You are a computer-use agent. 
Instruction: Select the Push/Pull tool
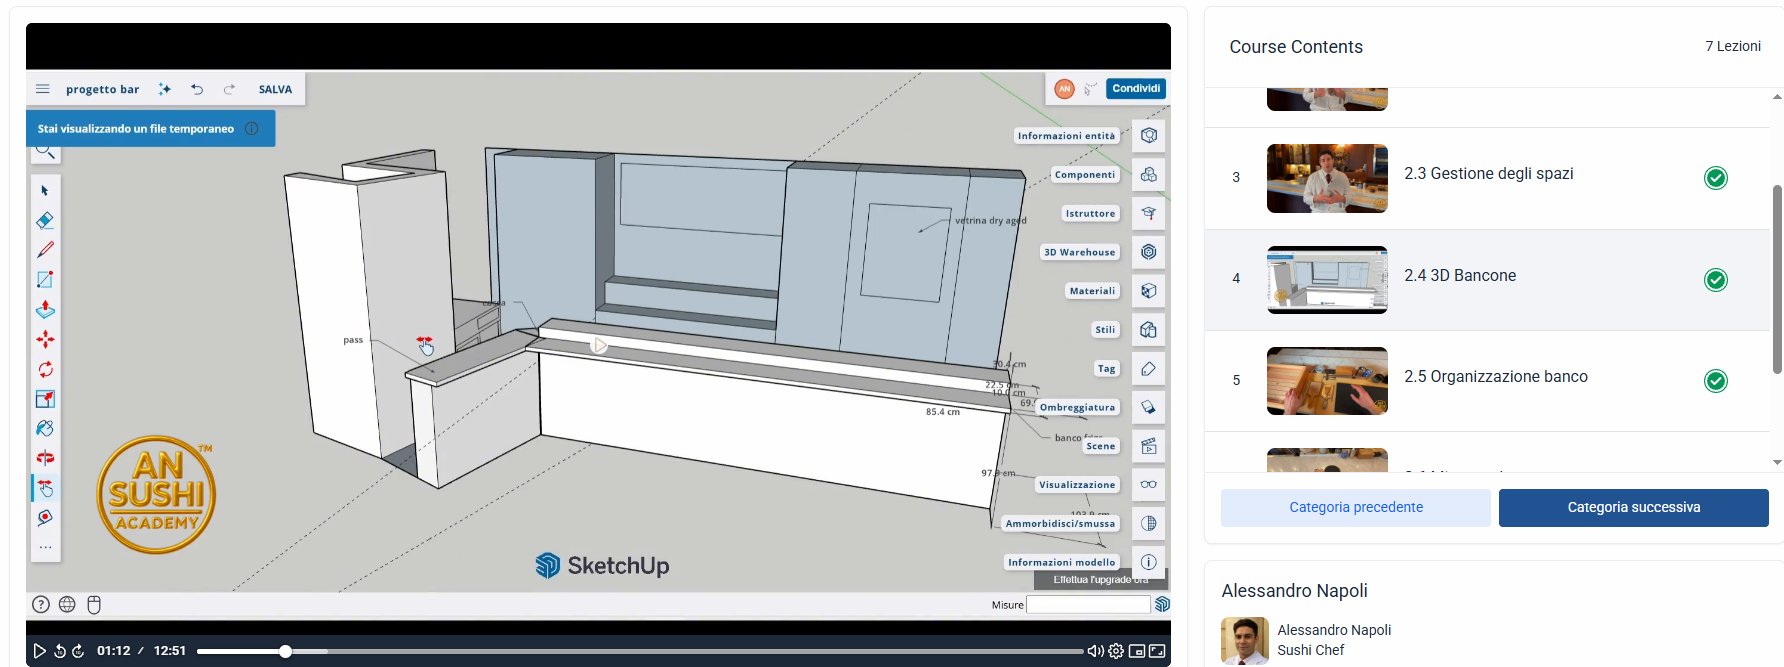click(45, 310)
